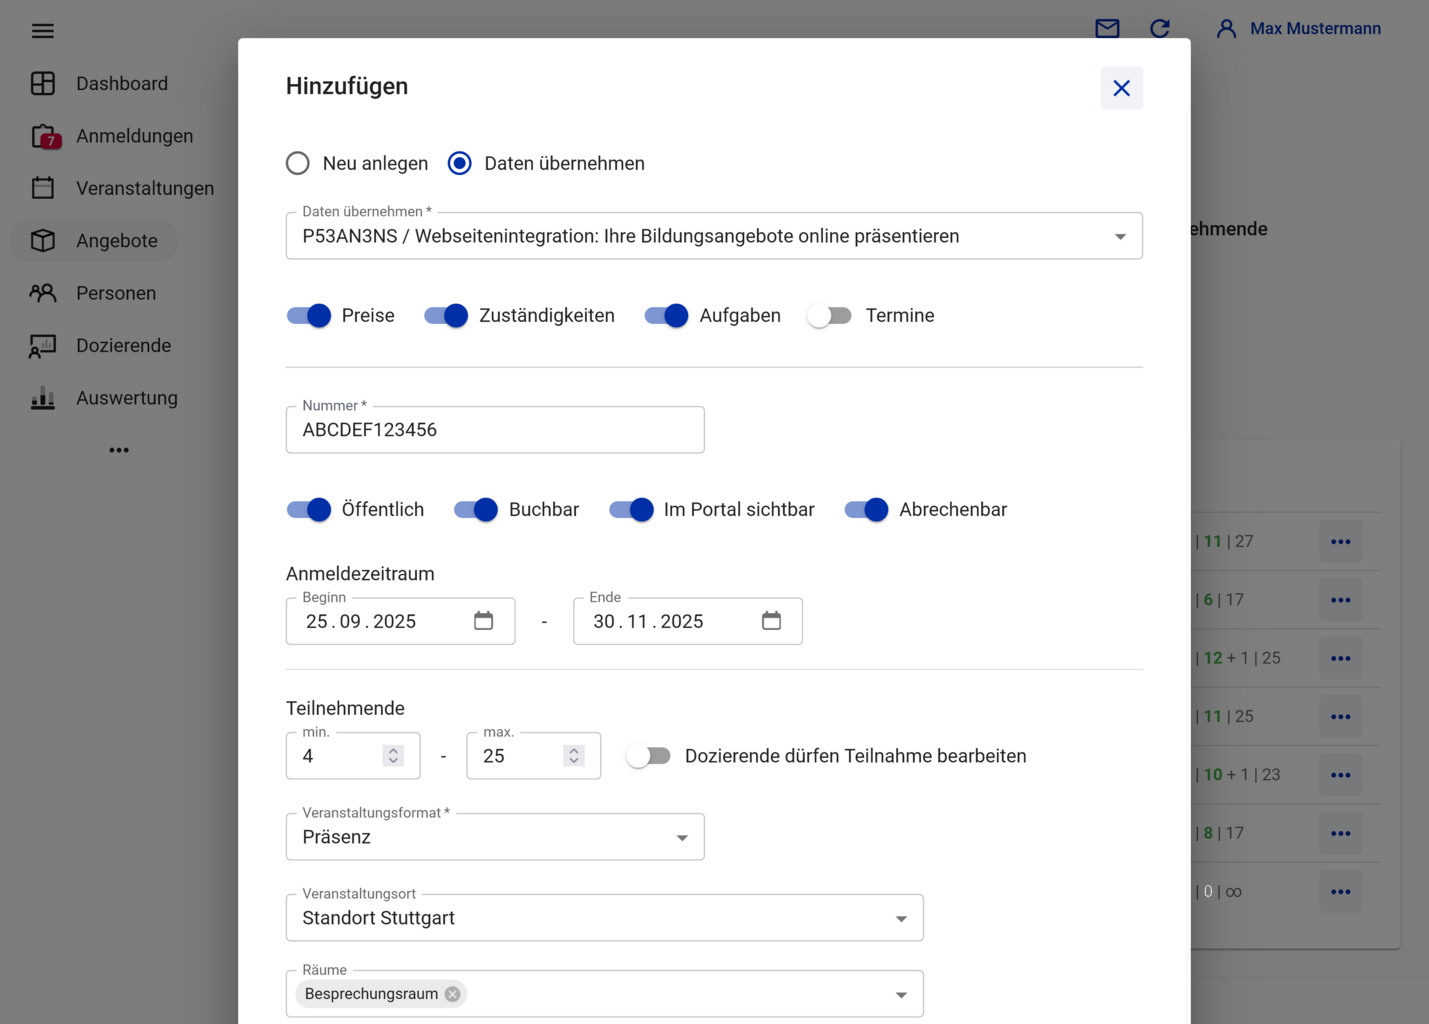Open Auswertung in the sidebar

[x=126, y=398]
